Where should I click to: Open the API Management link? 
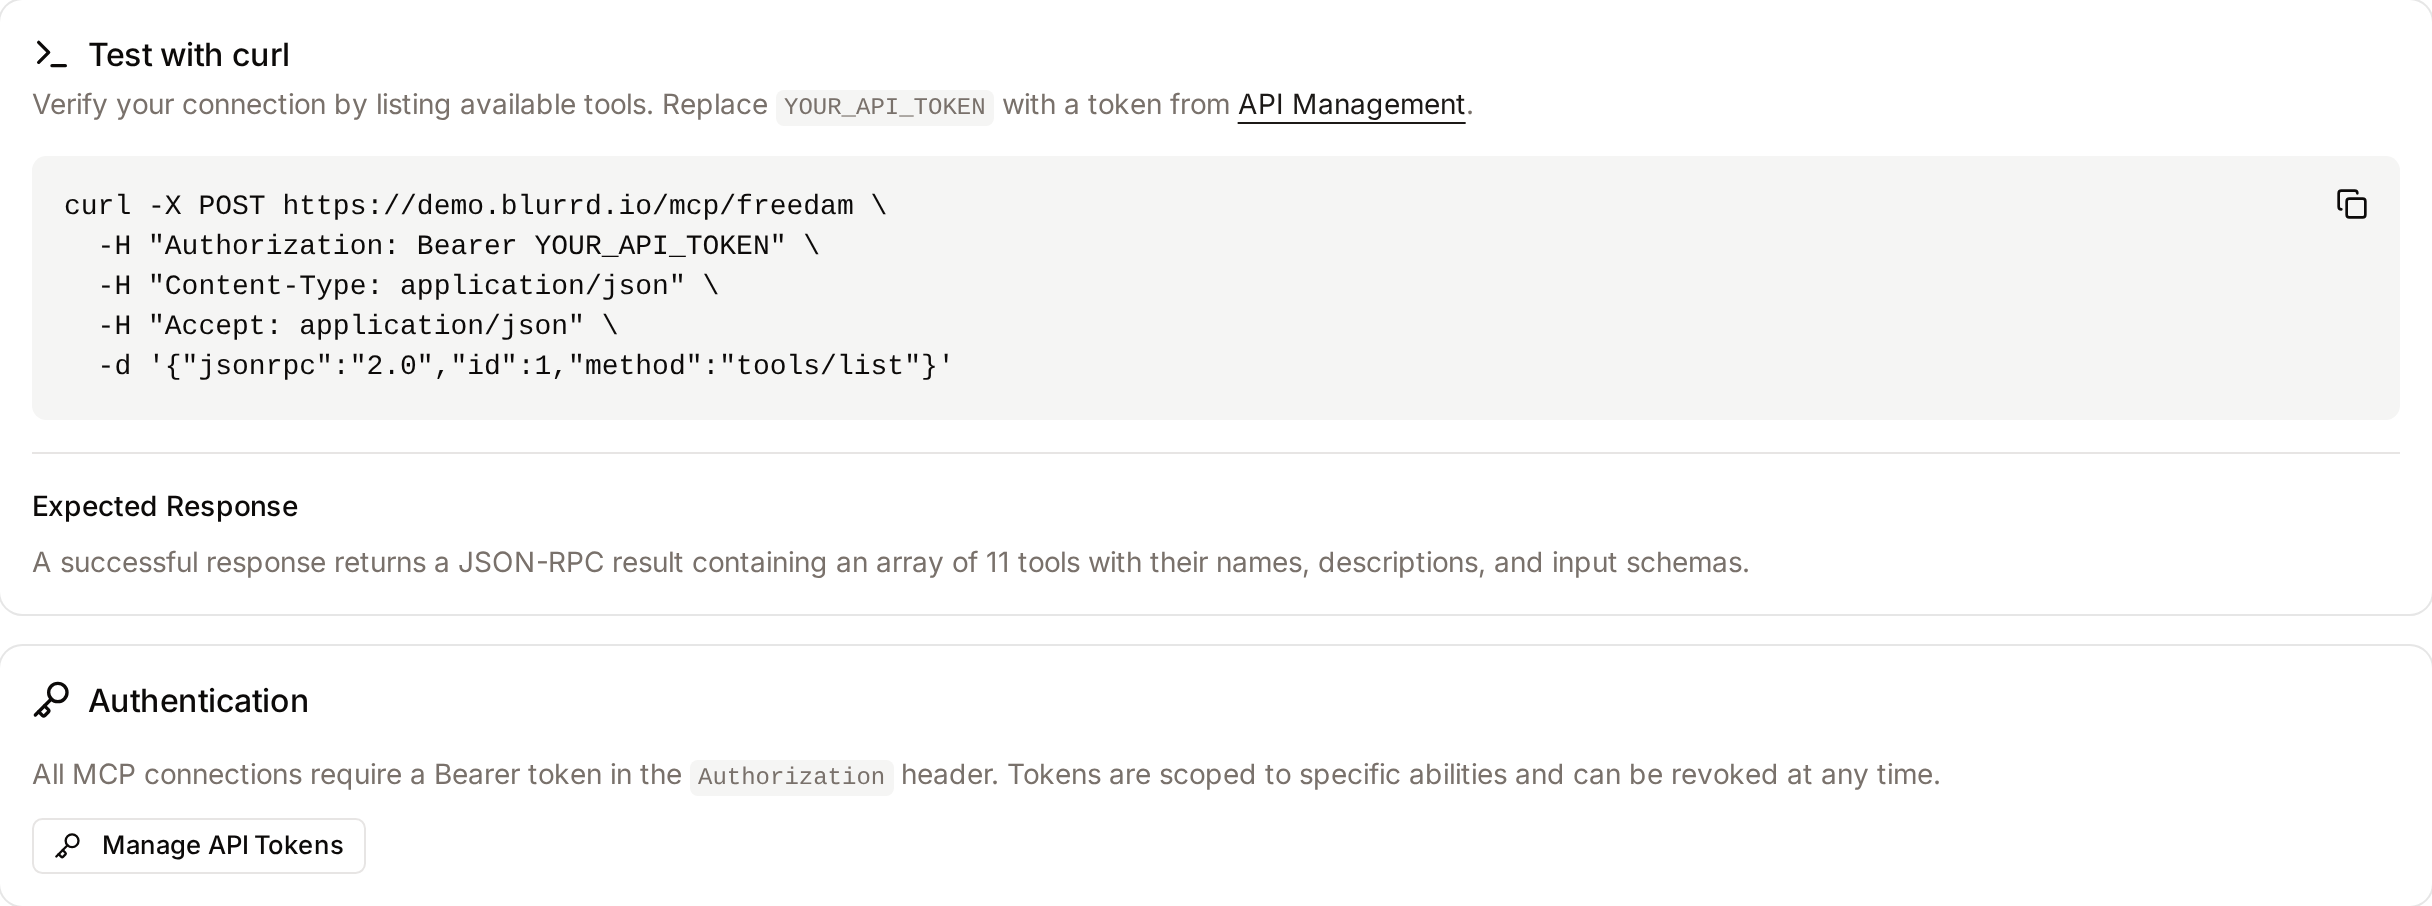tap(1351, 105)
